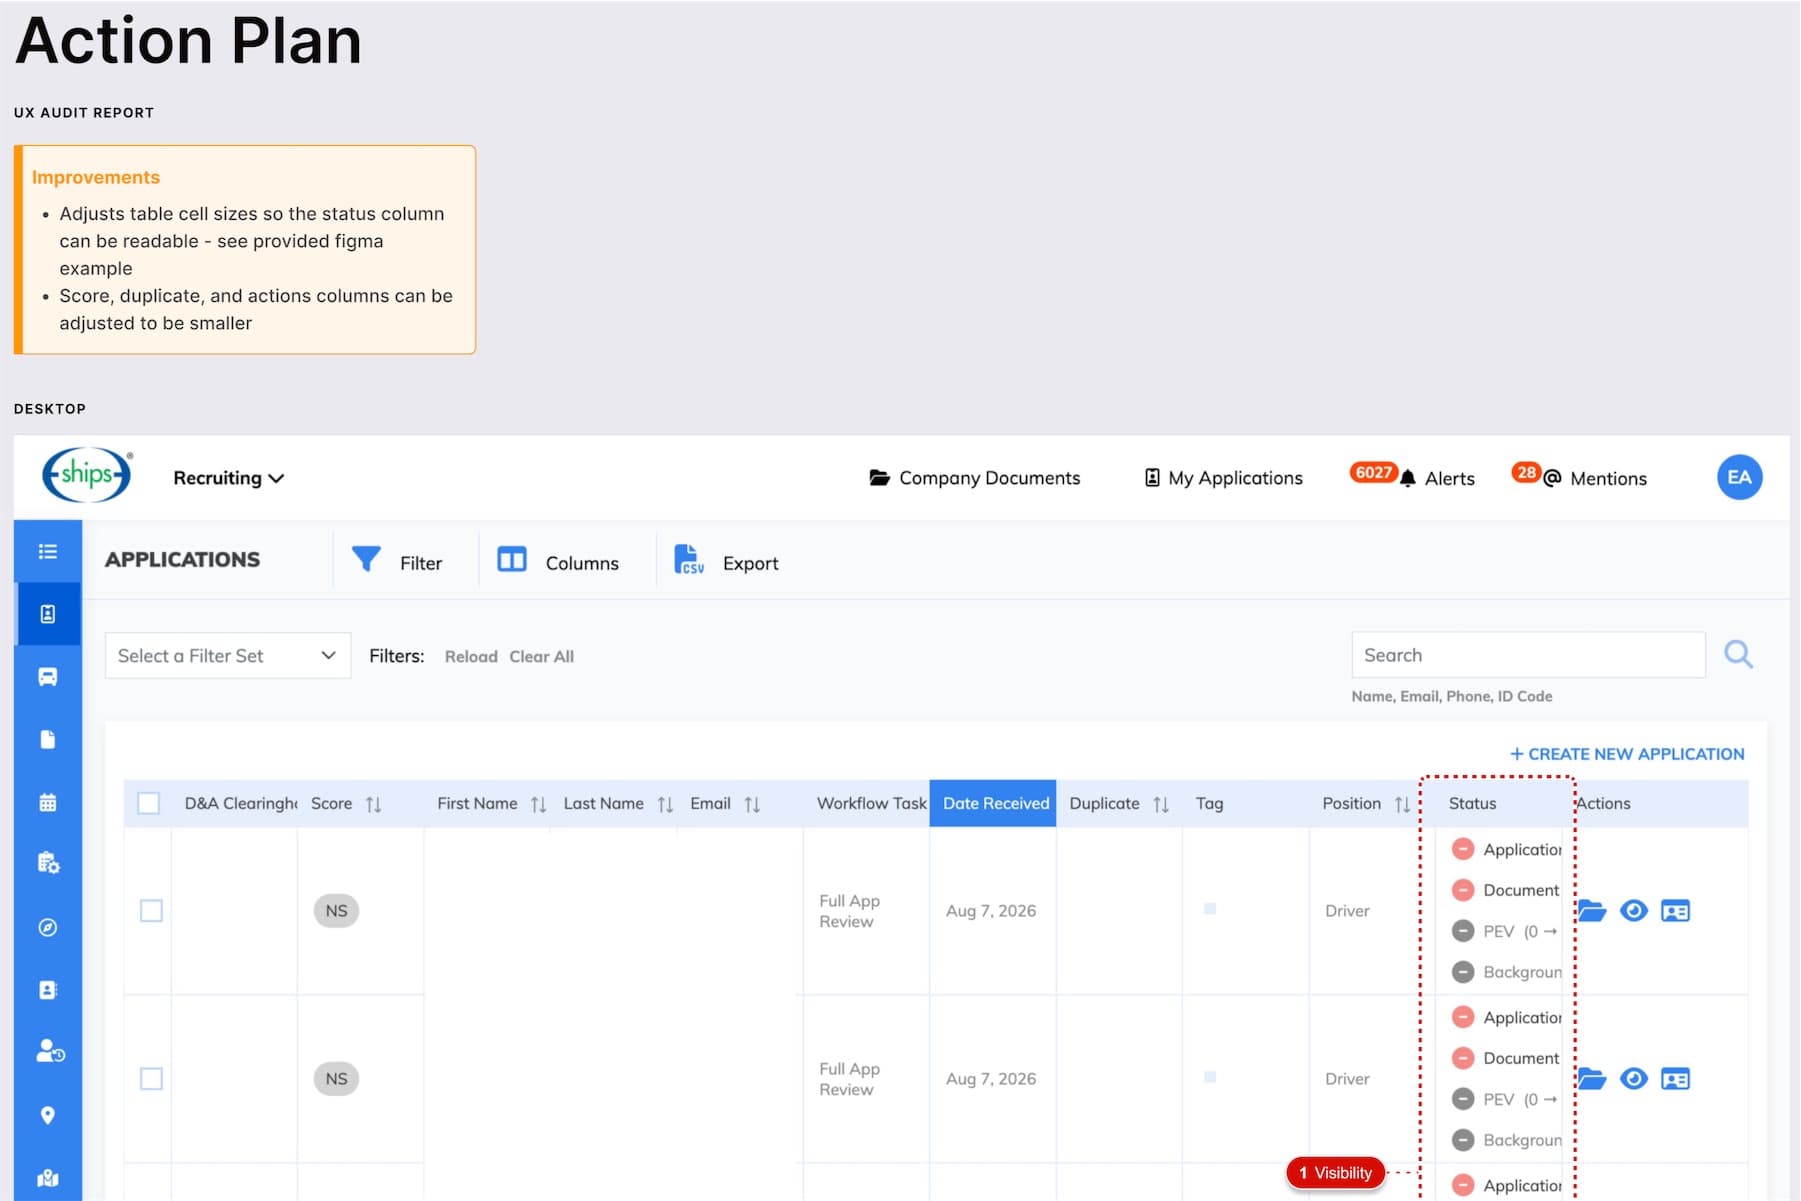
Task: Click the list menu icon in sidebar
Action: click(x=47, y=551)
